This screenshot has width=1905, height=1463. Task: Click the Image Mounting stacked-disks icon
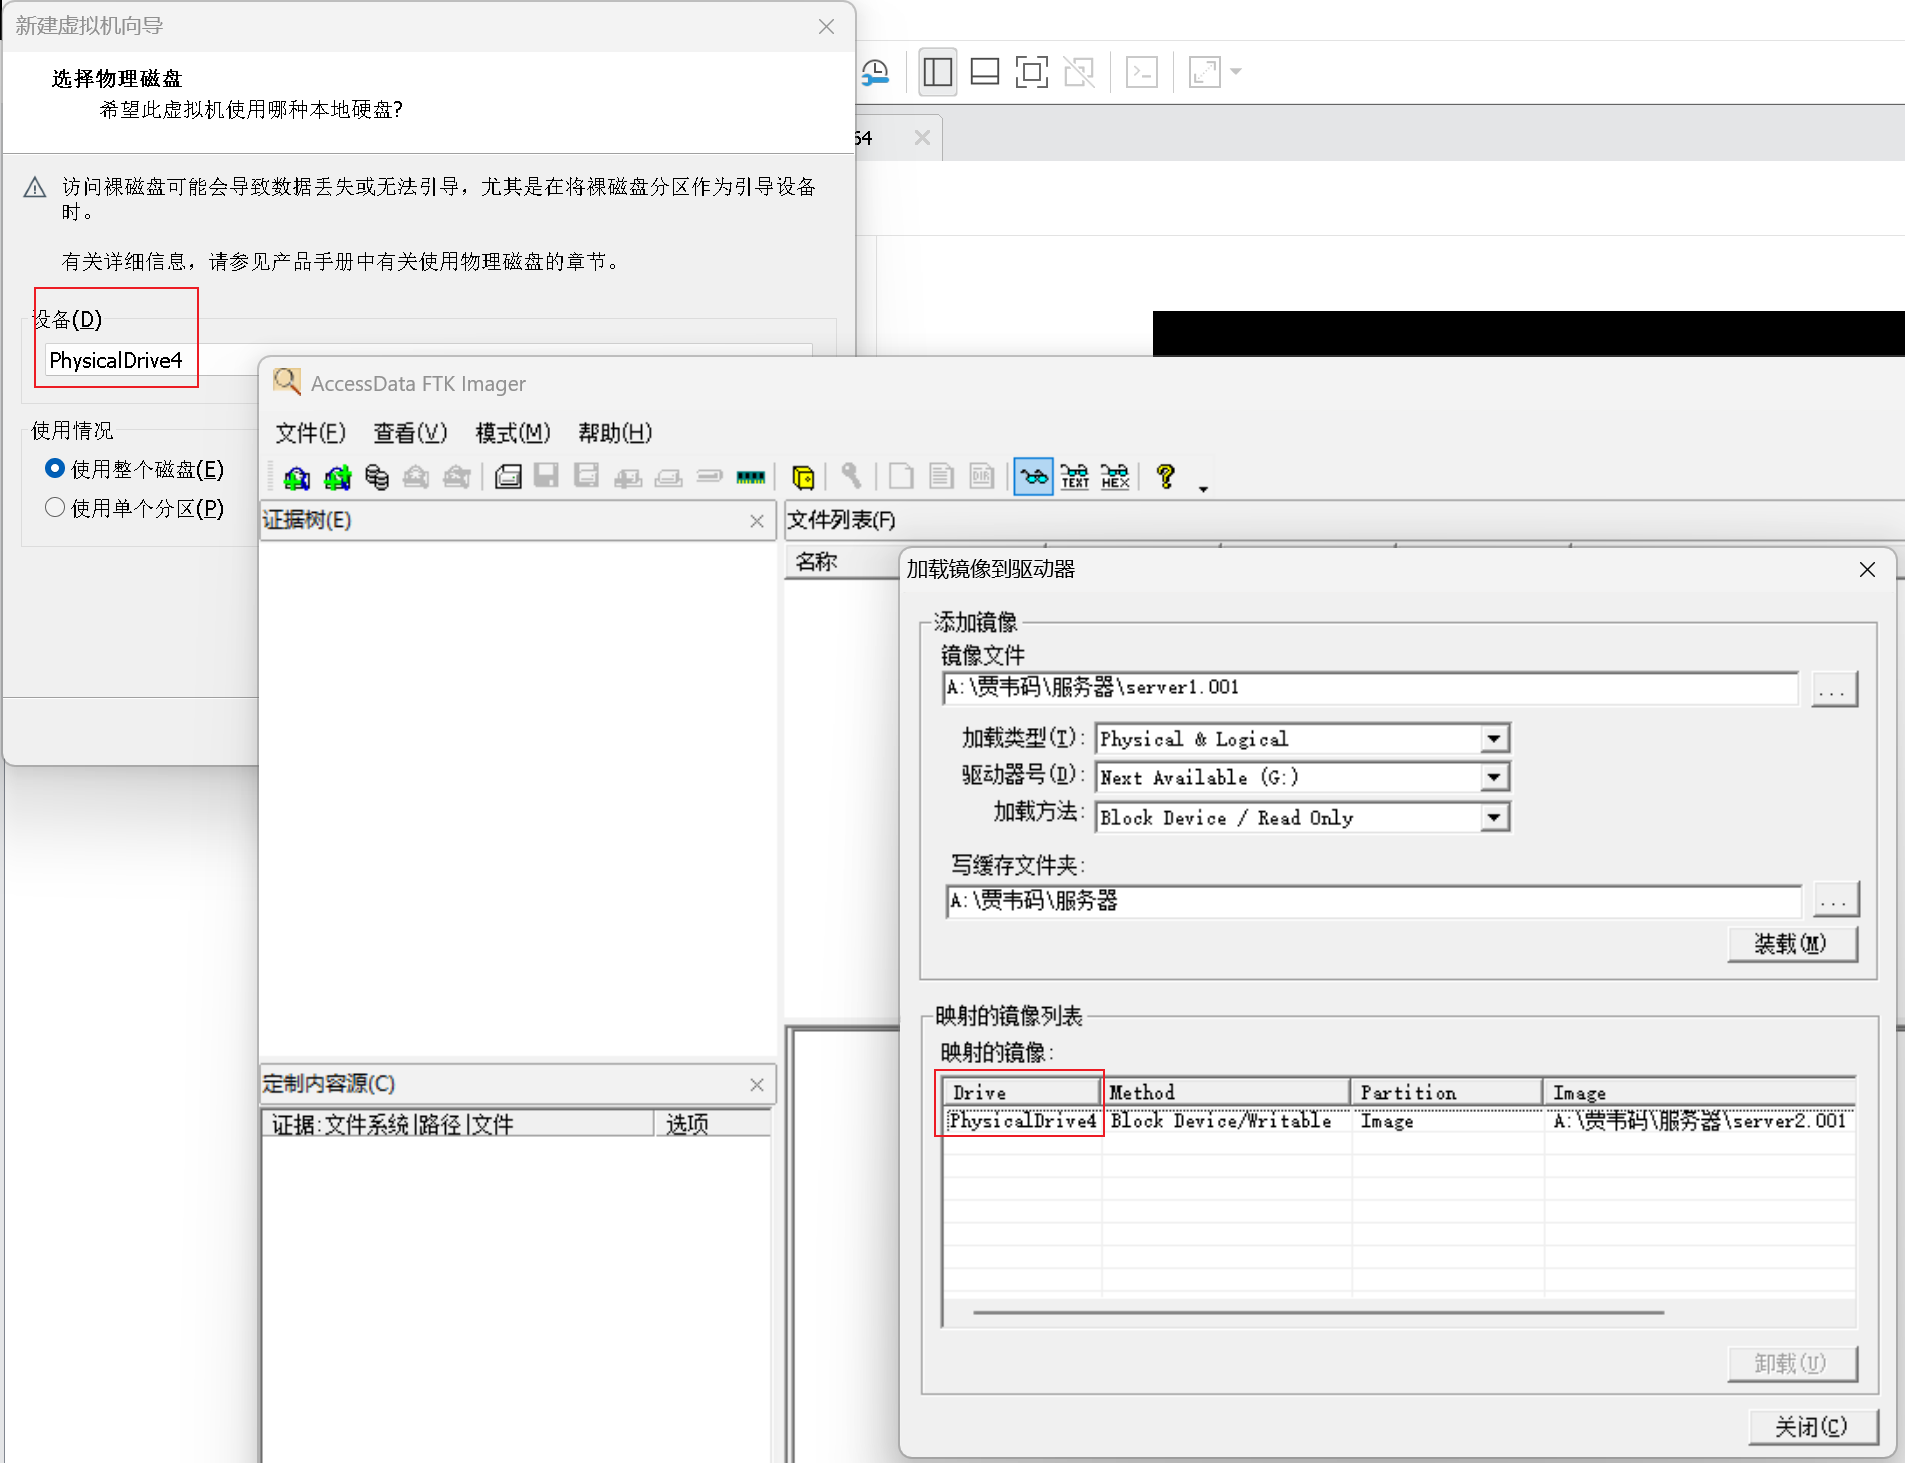(376, 477)
